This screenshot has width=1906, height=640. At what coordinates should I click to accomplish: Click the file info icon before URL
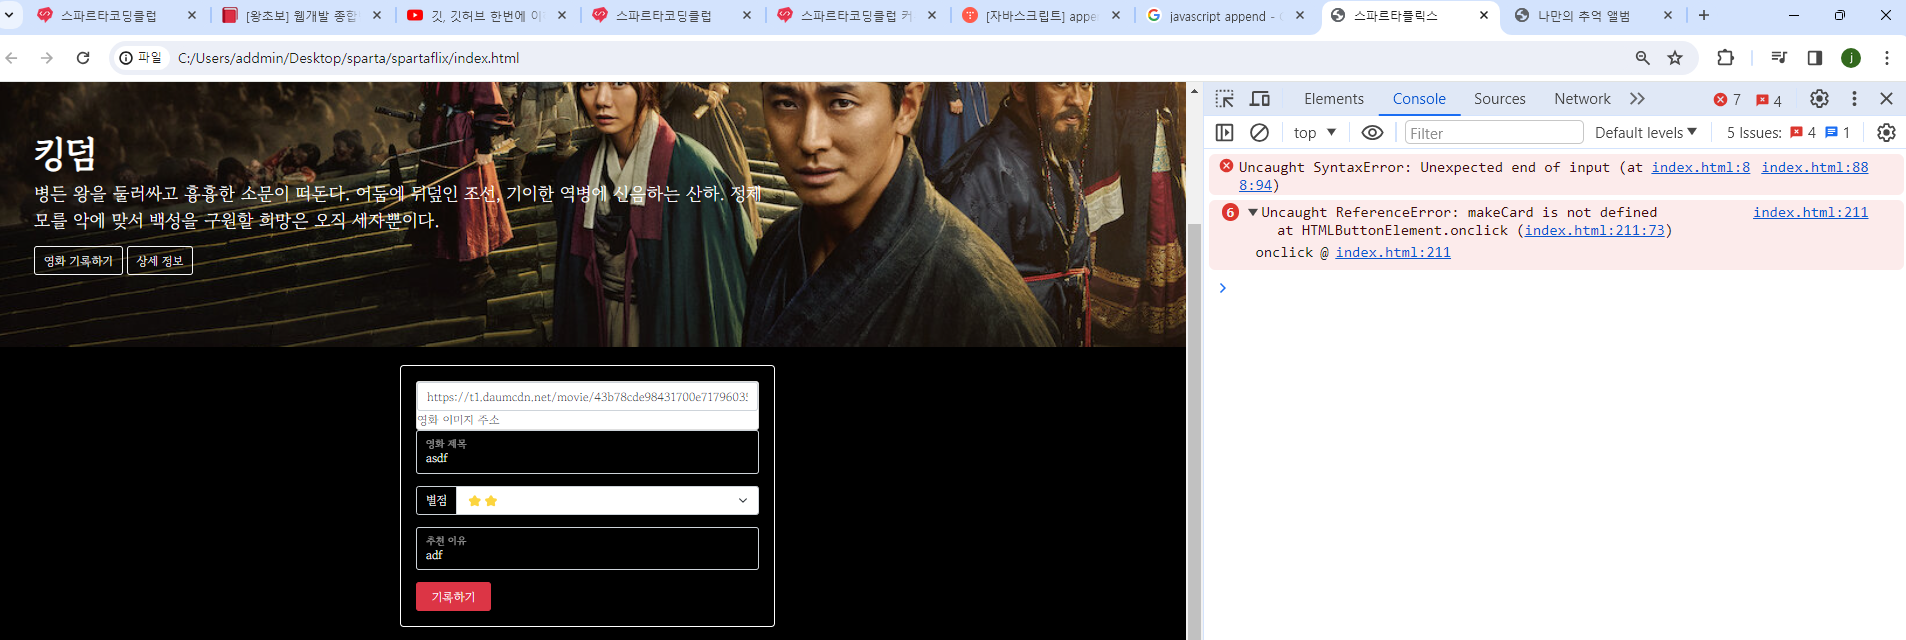[x=140, y=58]
